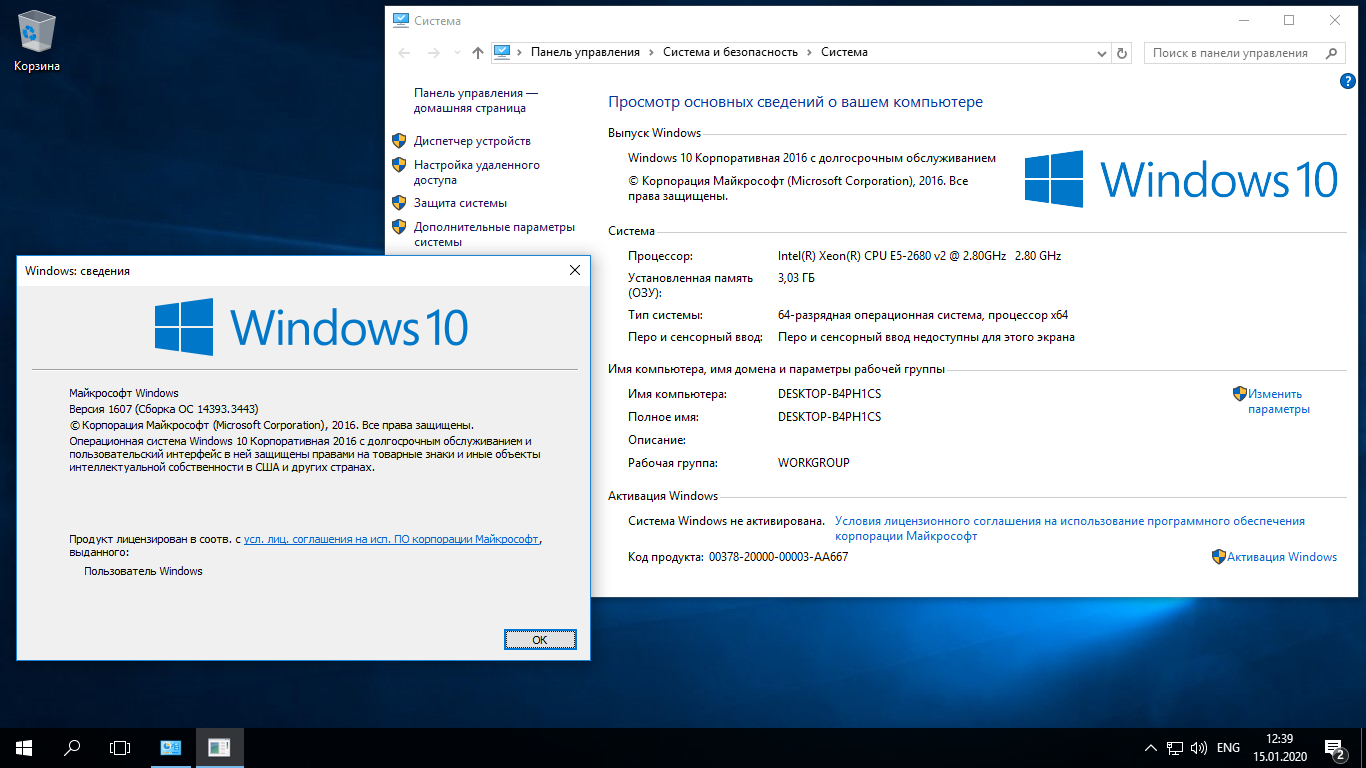The height and width of the screenshot is (768, 1366).
Task: Select product code 00378-20000-00003-AA667
Action: pyautogui.click(x=778, y=557)
